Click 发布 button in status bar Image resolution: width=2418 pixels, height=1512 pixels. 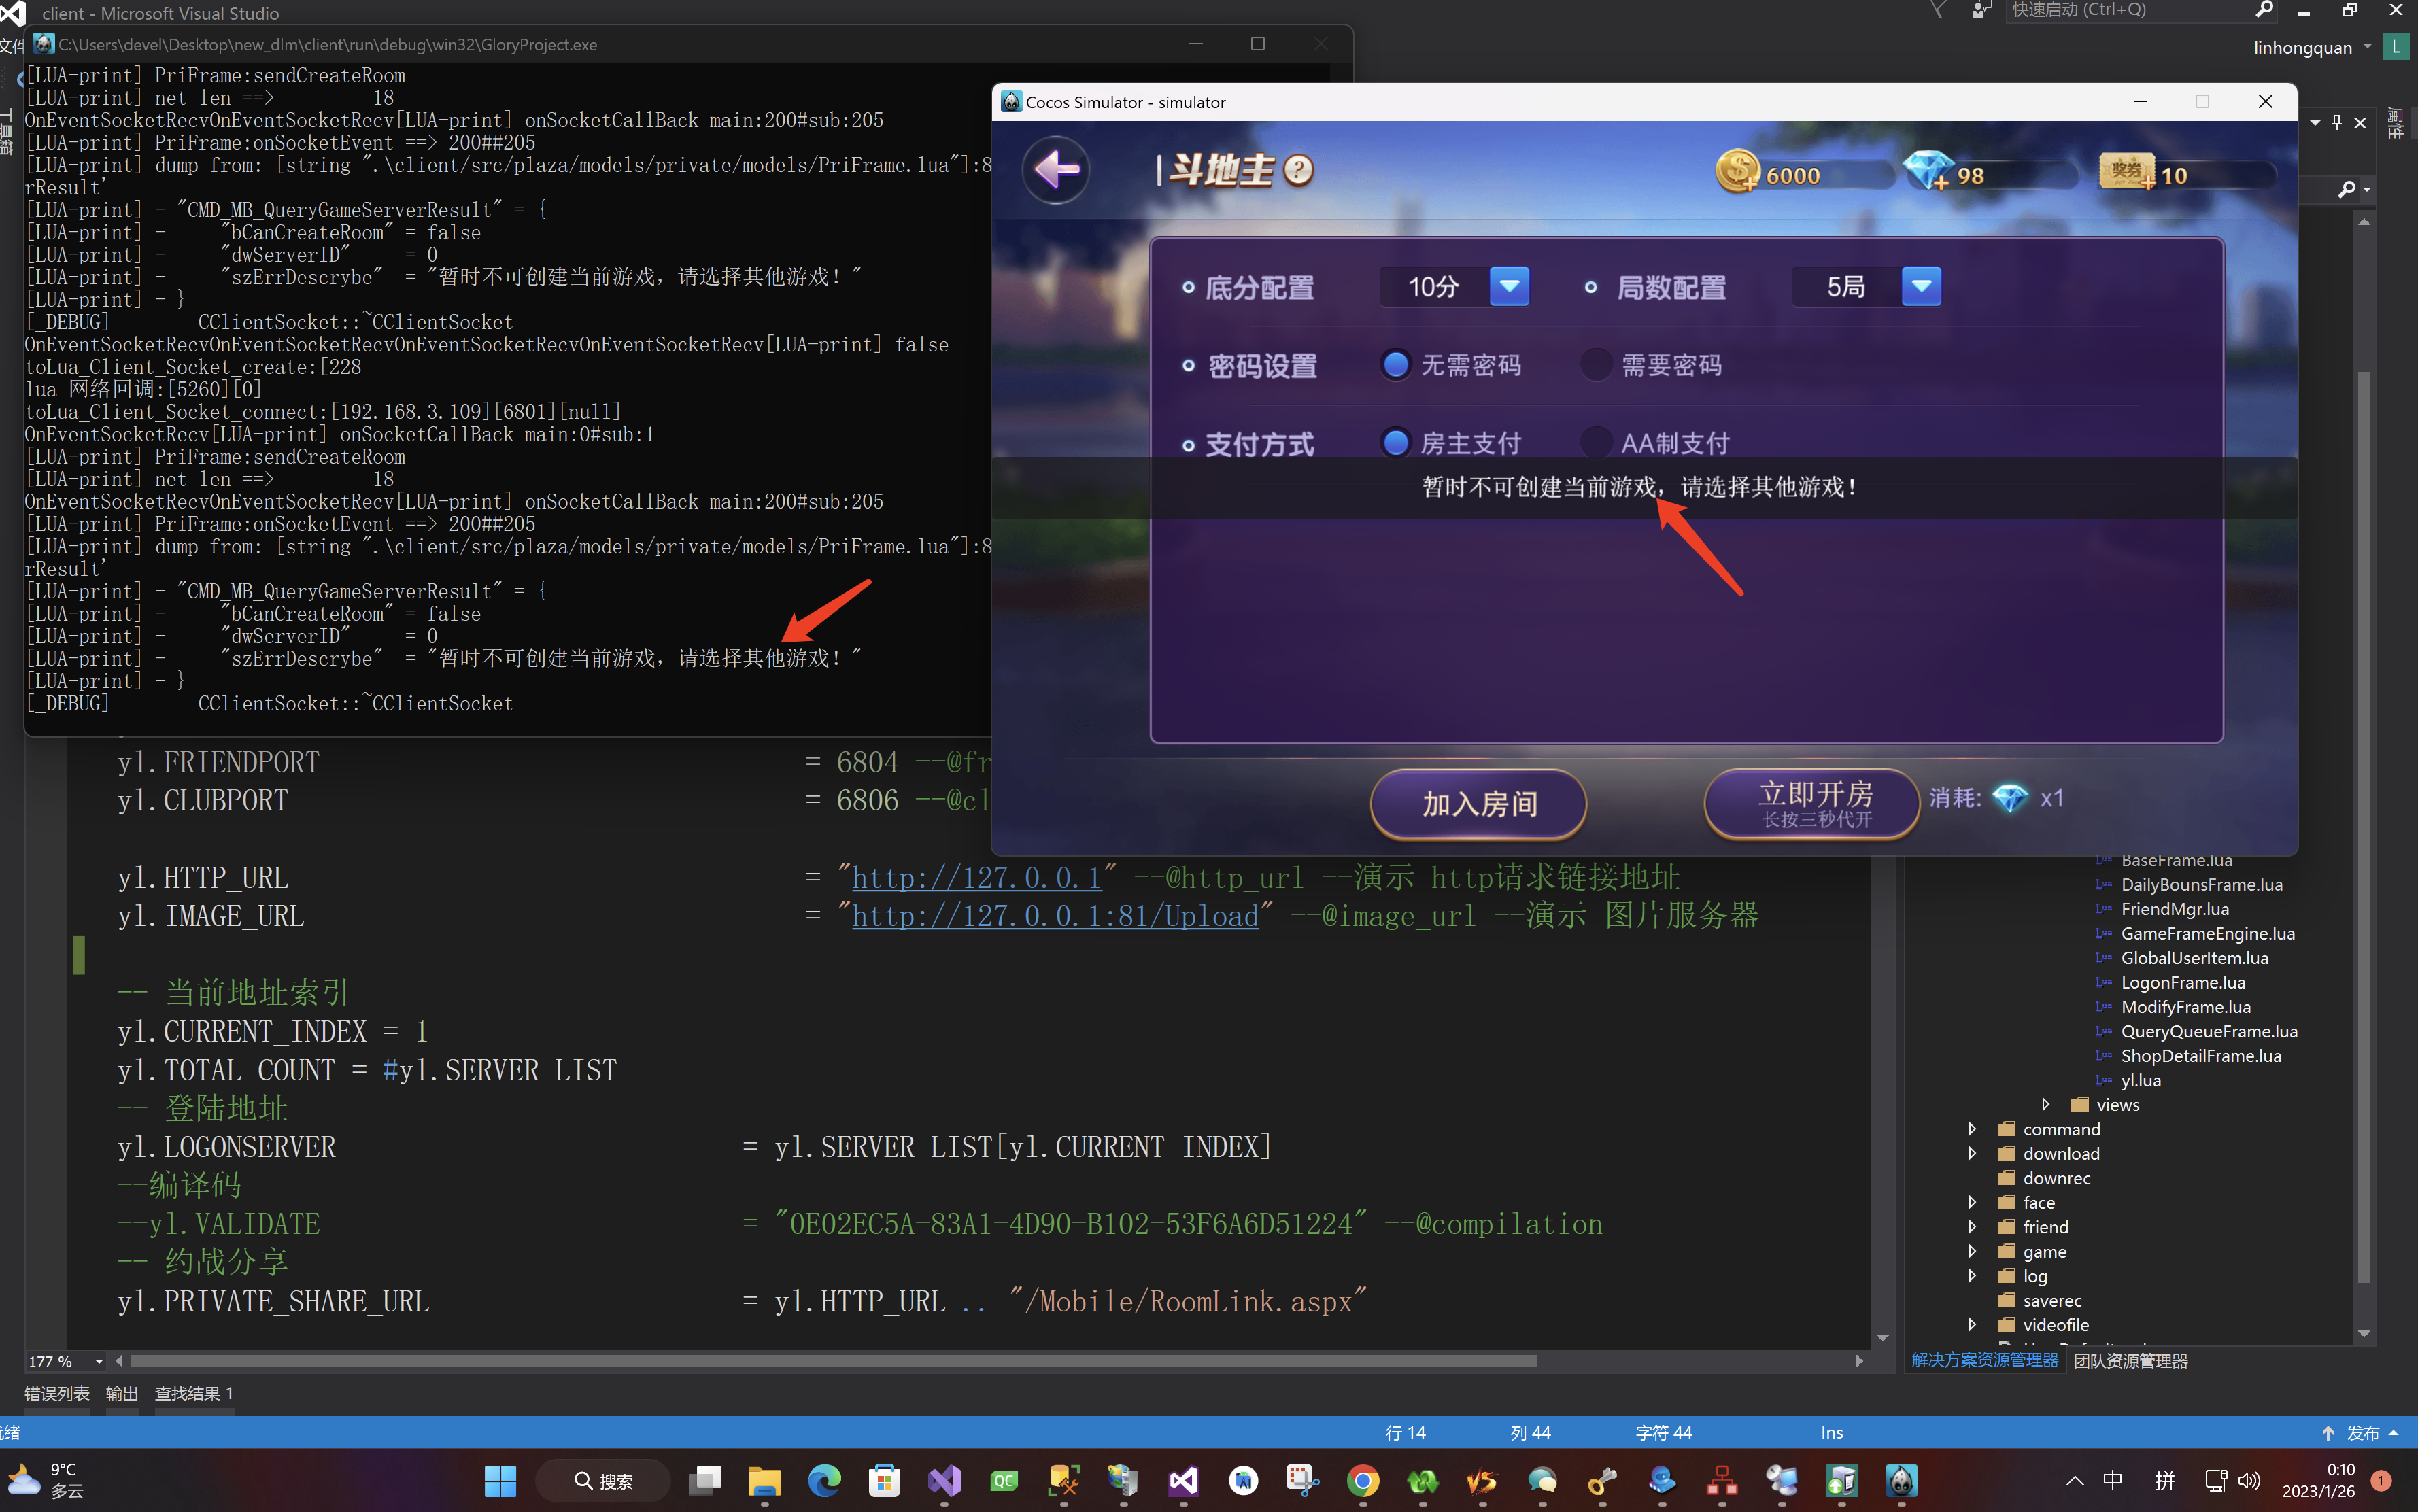2362,1433
